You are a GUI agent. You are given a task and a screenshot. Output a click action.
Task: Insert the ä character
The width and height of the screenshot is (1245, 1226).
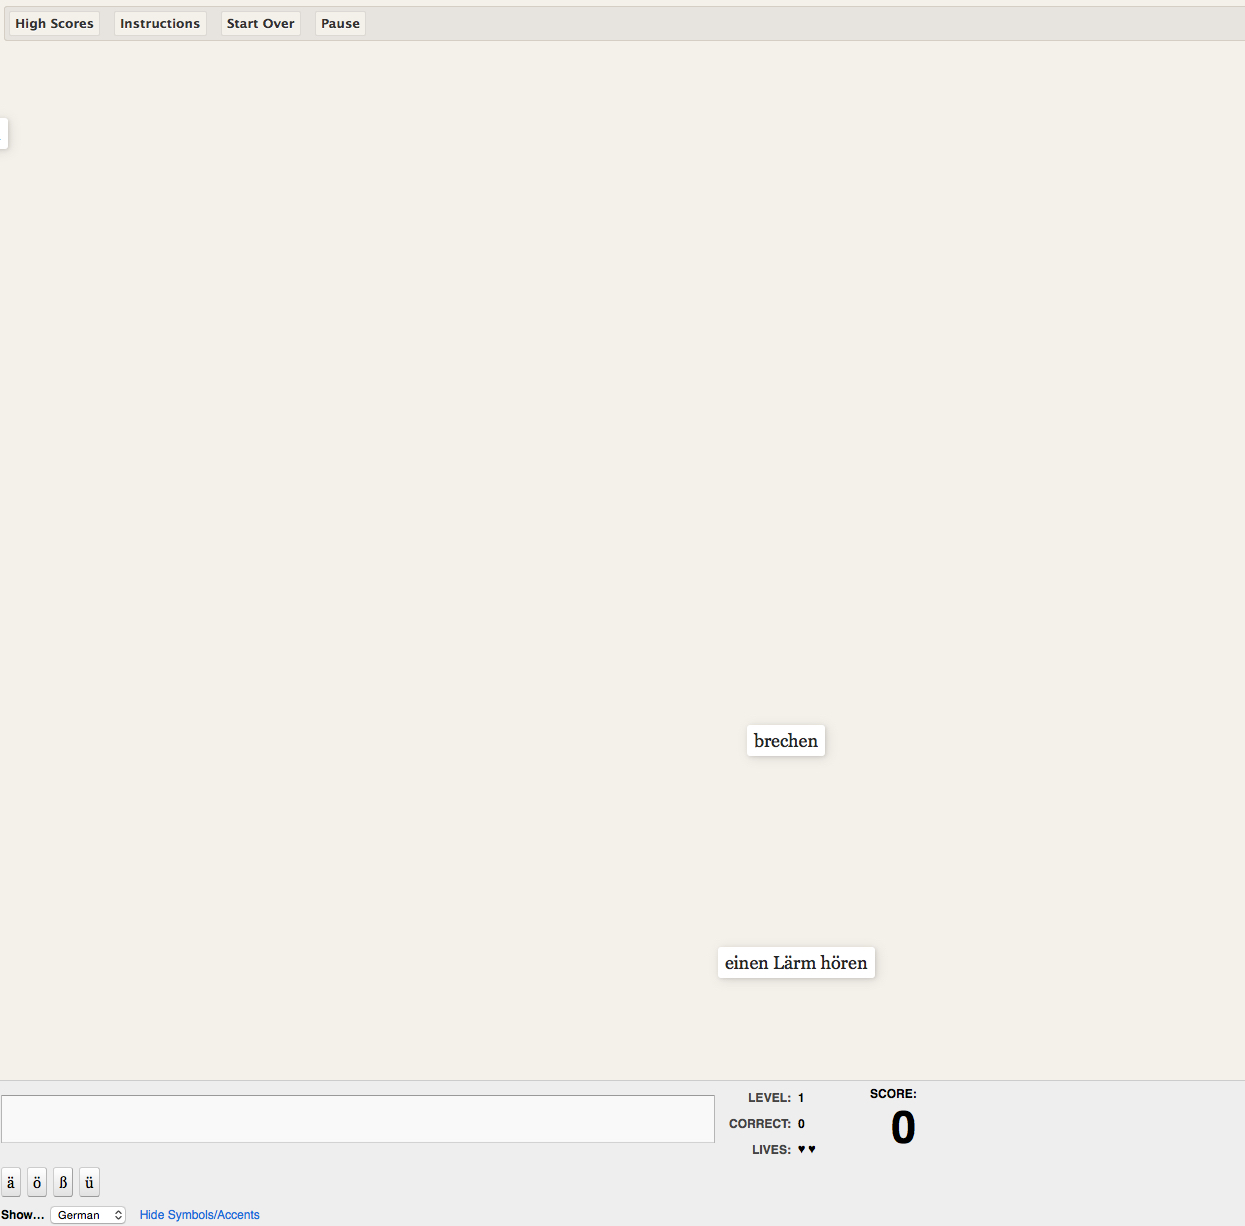pos(11,1182)
